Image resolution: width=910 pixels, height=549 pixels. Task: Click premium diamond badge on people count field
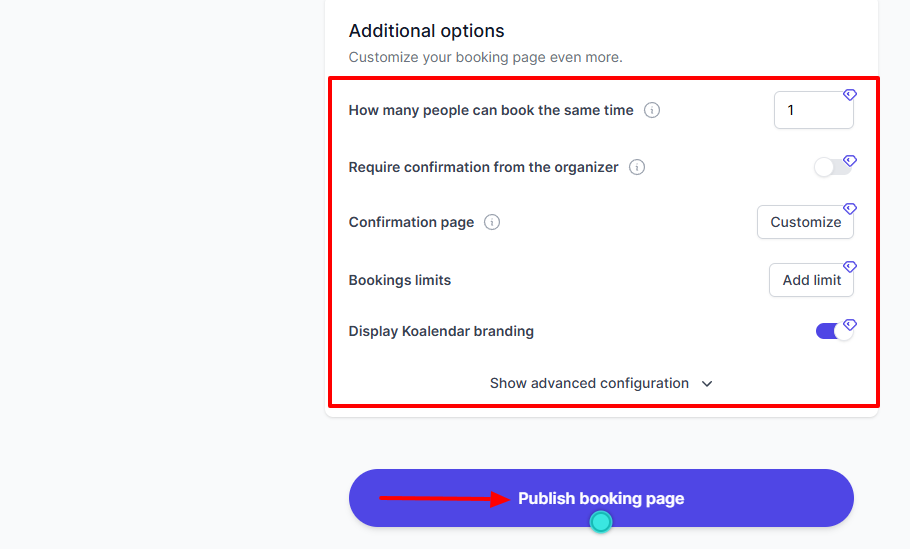[850, 95]
